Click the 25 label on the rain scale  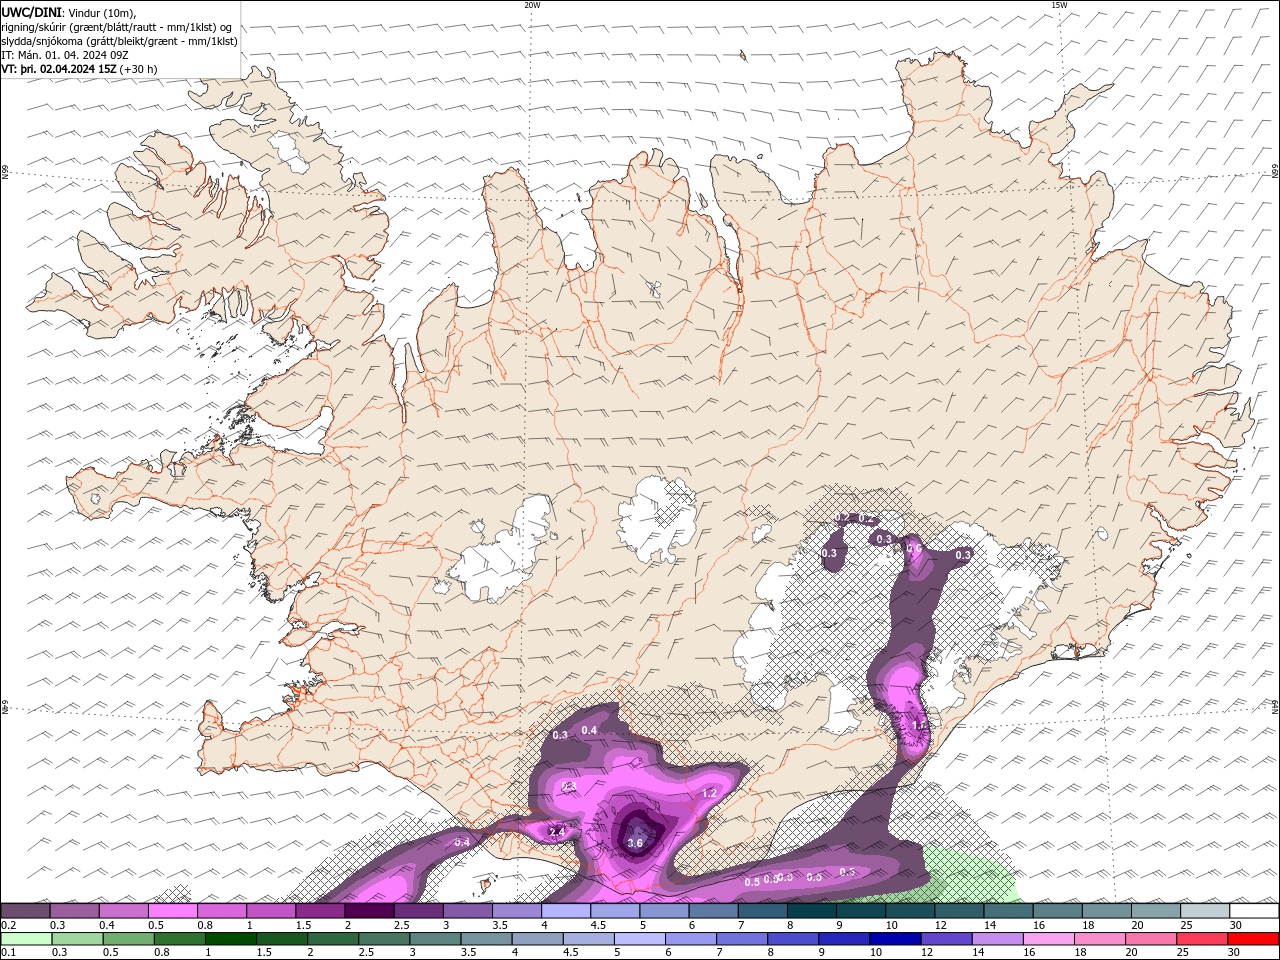pyautogui.click(x=1182, y=953)
